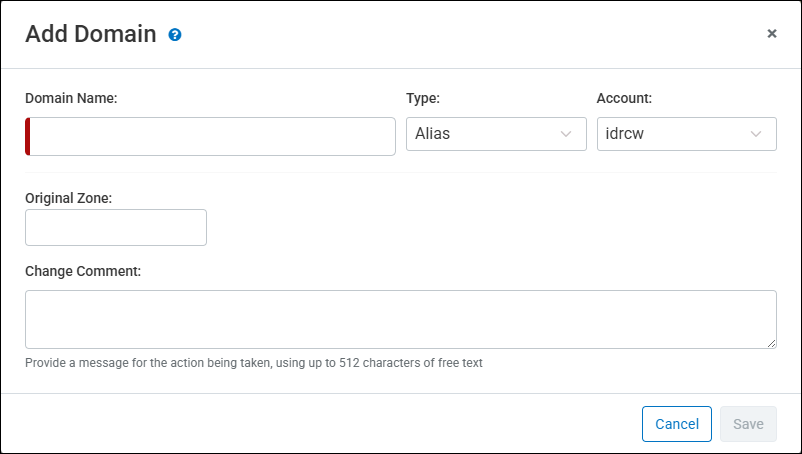Image resolution: width=802 pixels, height=454 pixels.
Task: Click the "Original Zone:" label
Action: (x=68, y=198)
